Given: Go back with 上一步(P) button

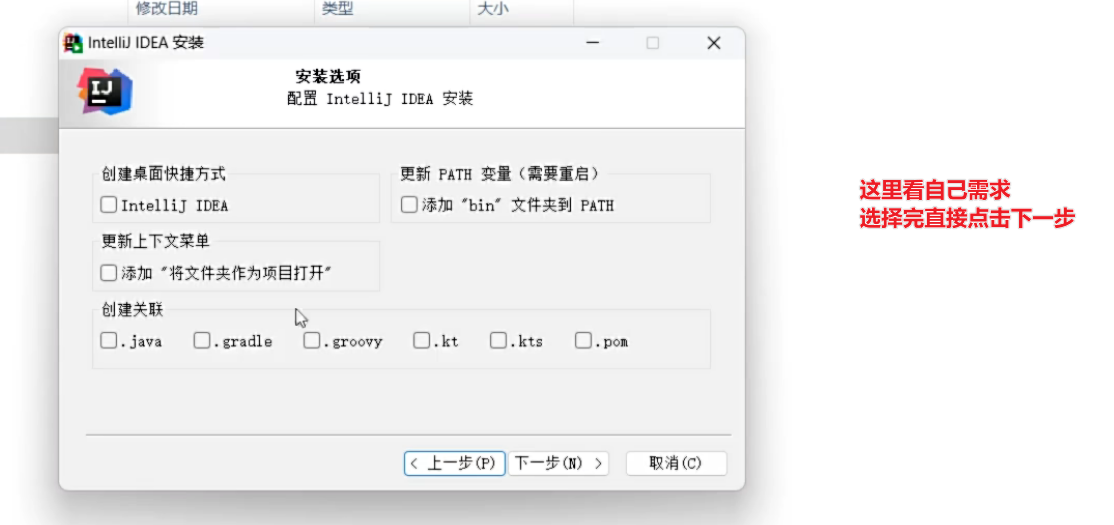Looking at the screenshot, I should coord(455,463).
